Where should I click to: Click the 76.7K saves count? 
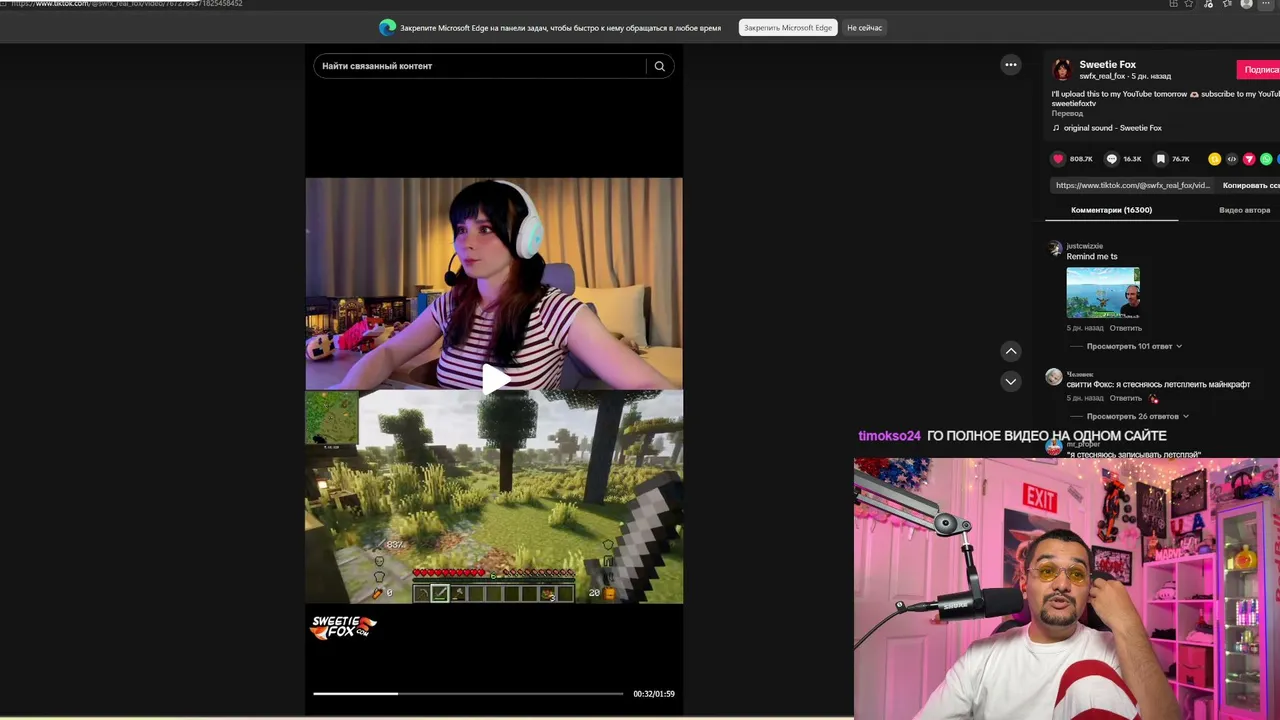coord(1181,159)
